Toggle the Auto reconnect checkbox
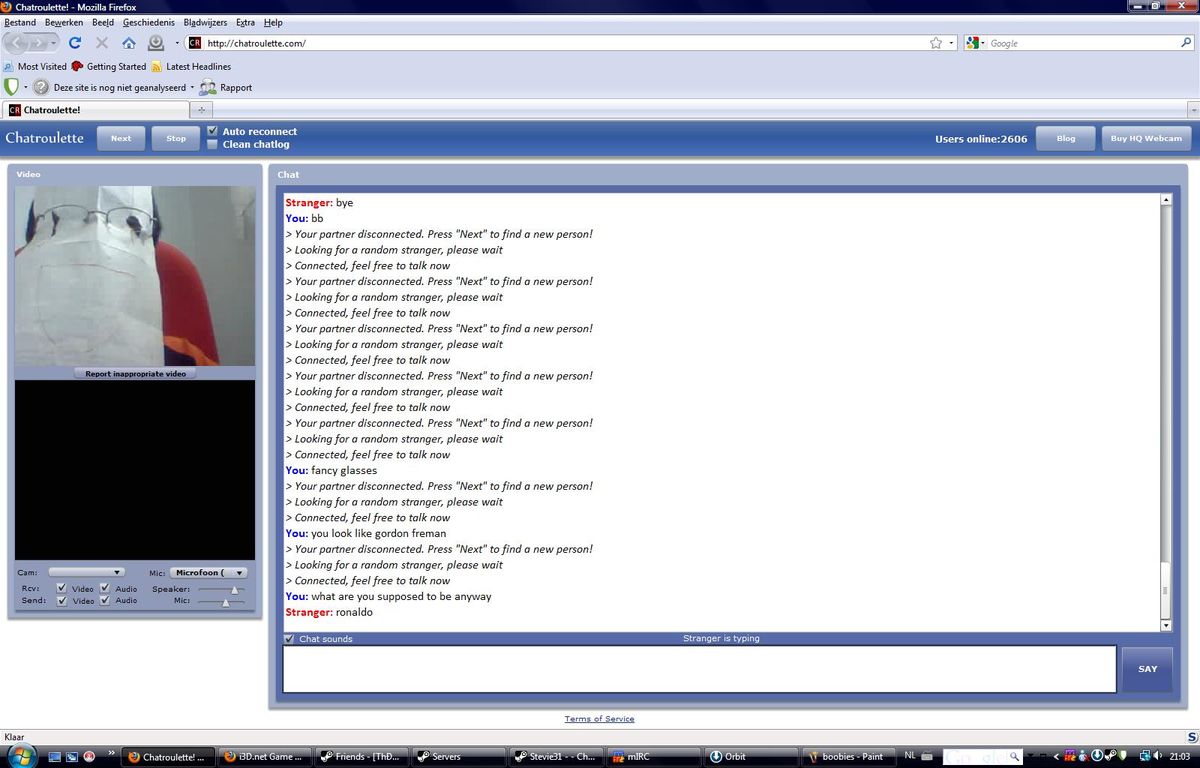The image size is (1200, 768). point(212,131)
